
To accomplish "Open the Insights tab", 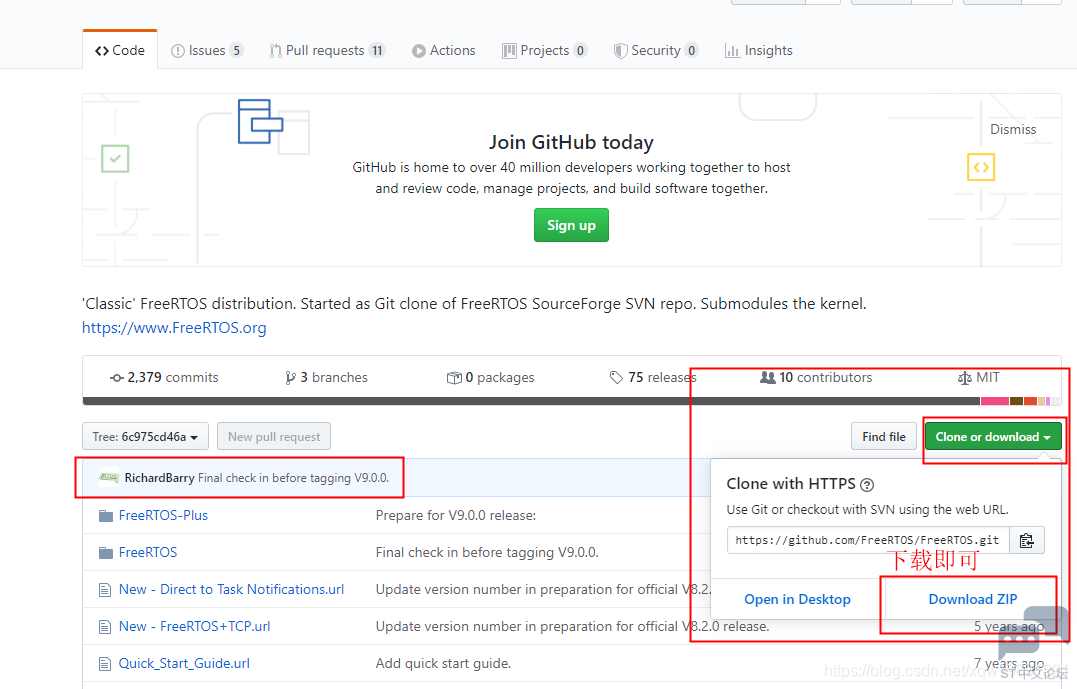I will [x=759, y=50].
